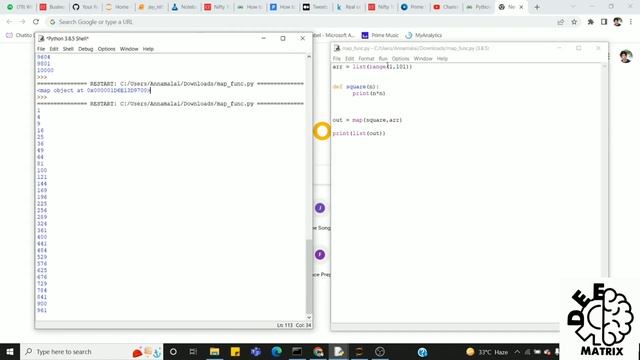Click Chrome address bar search field
Image resolution: width=640 pixels, height=360 pixels.
click(302, 22)
